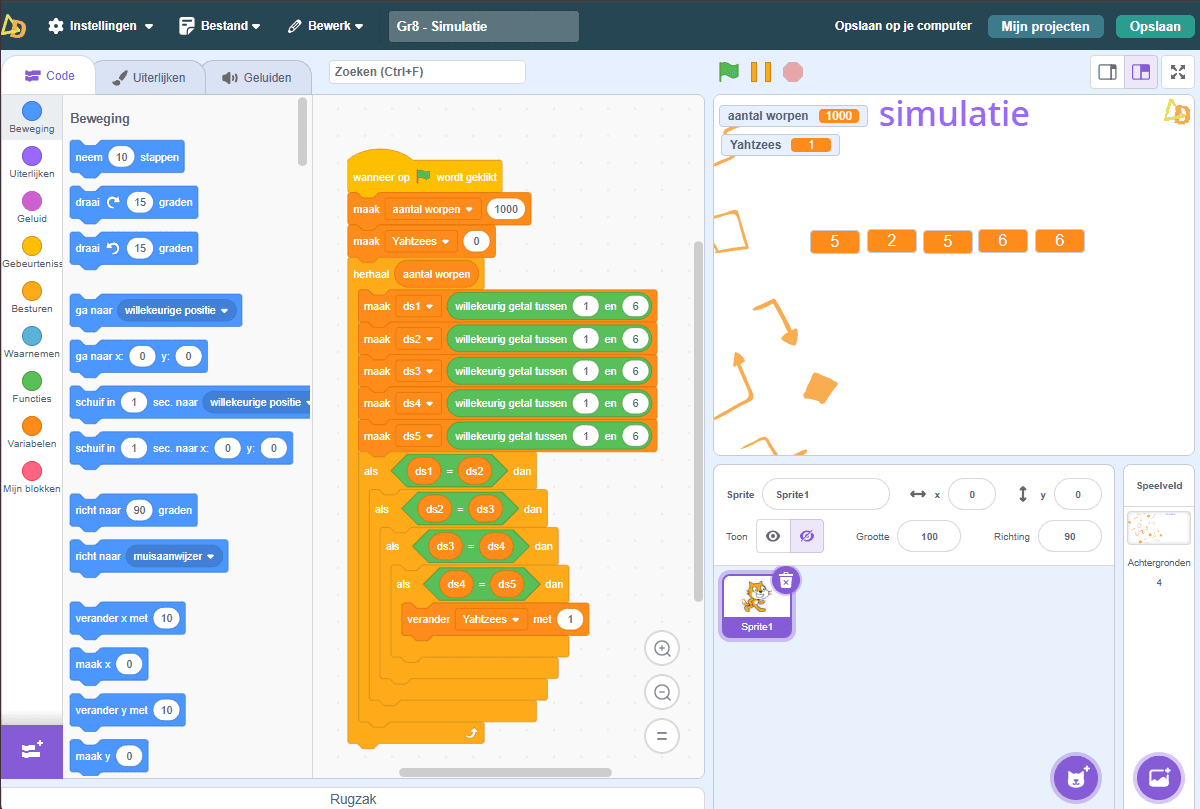
Task: Open the choose backdrop button
Action: [1159, 777]
